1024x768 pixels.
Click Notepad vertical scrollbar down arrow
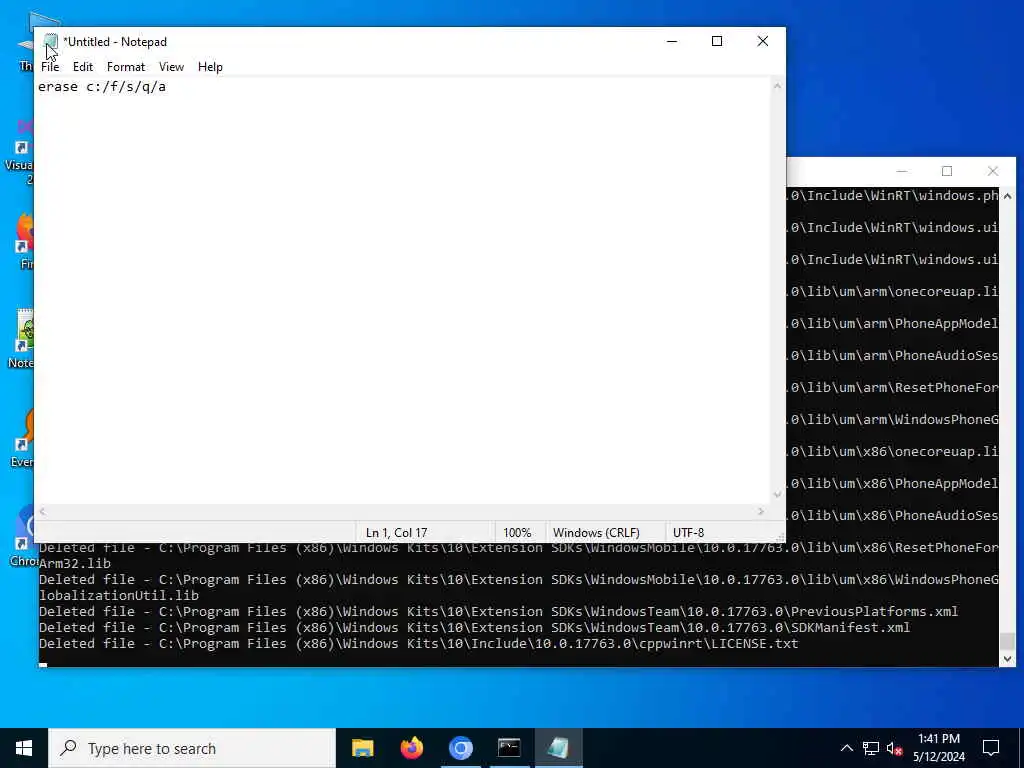tap(777, 495)
